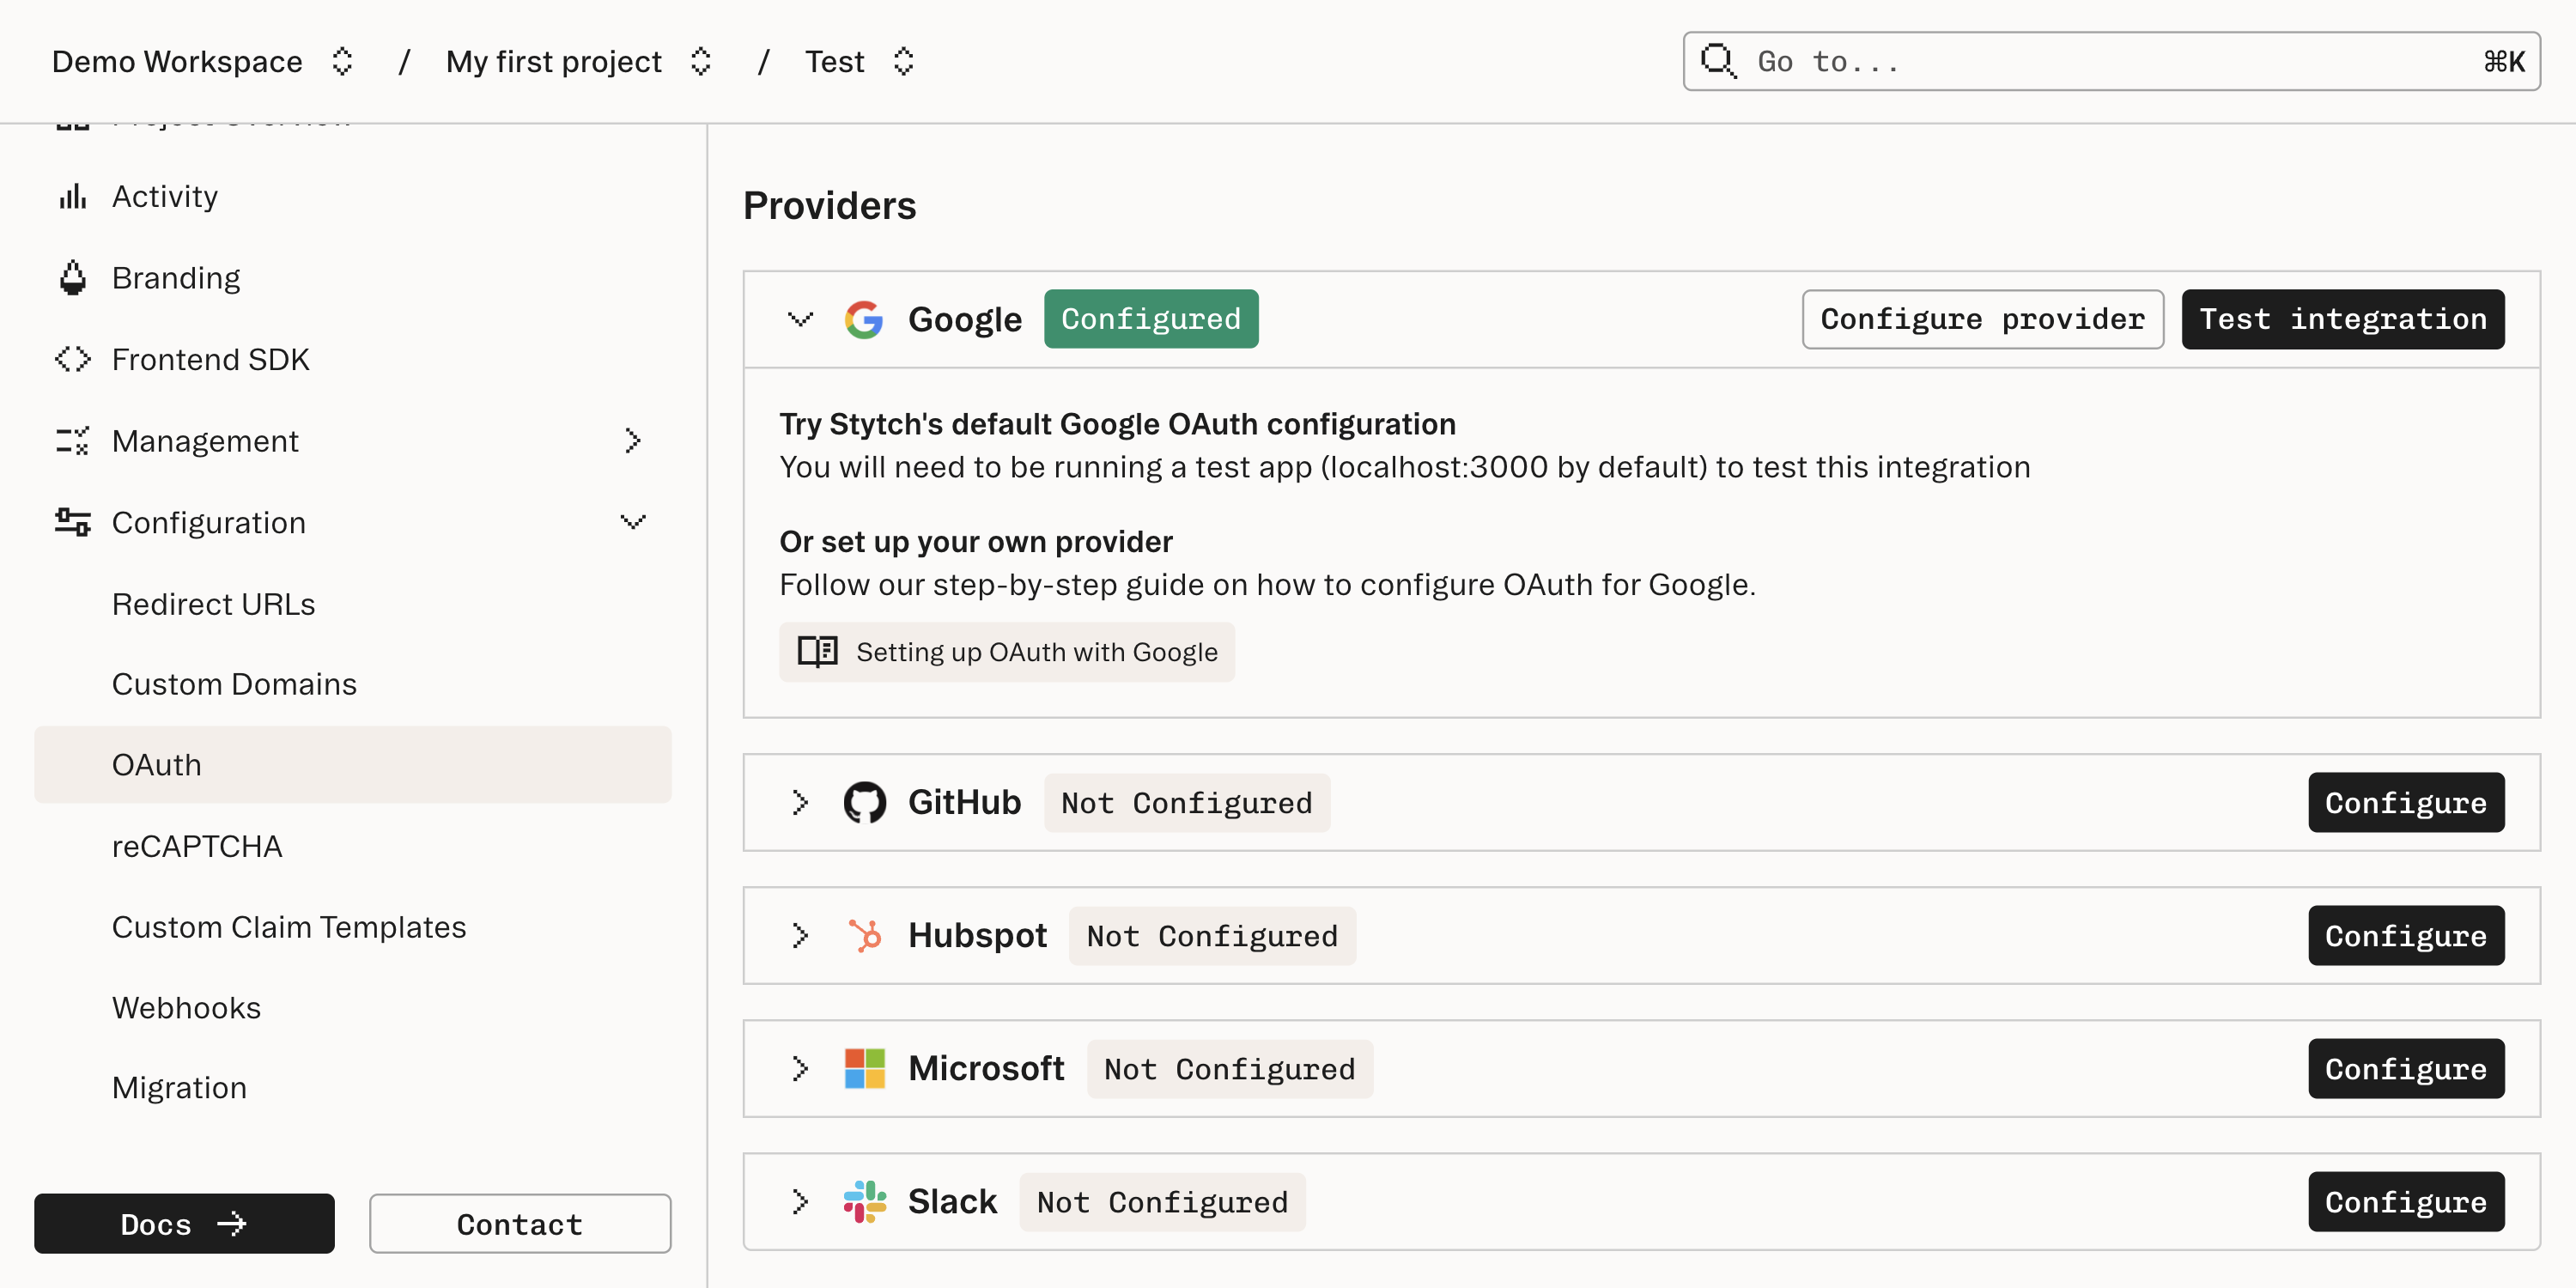Click the Configuration sliders icon
This screenshot has height=1288, width=2576.
(71, 522)
